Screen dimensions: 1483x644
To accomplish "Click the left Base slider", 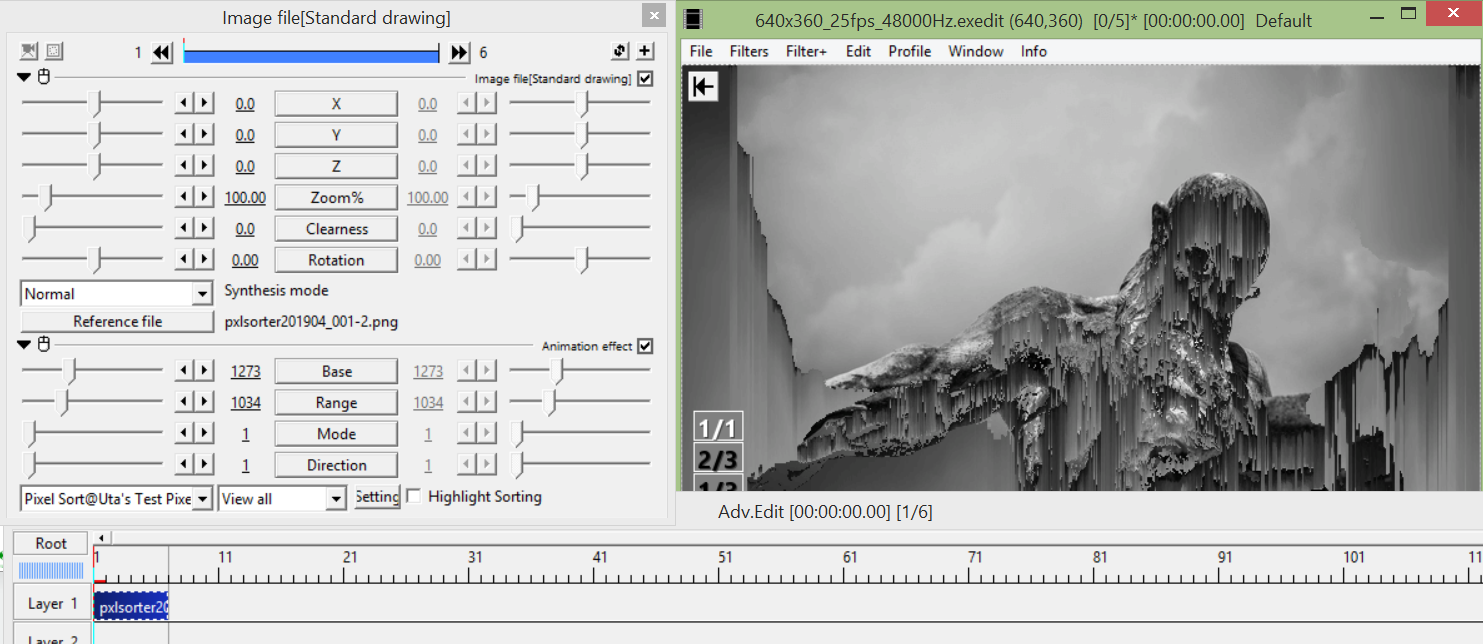I will (x=92, y=370).
